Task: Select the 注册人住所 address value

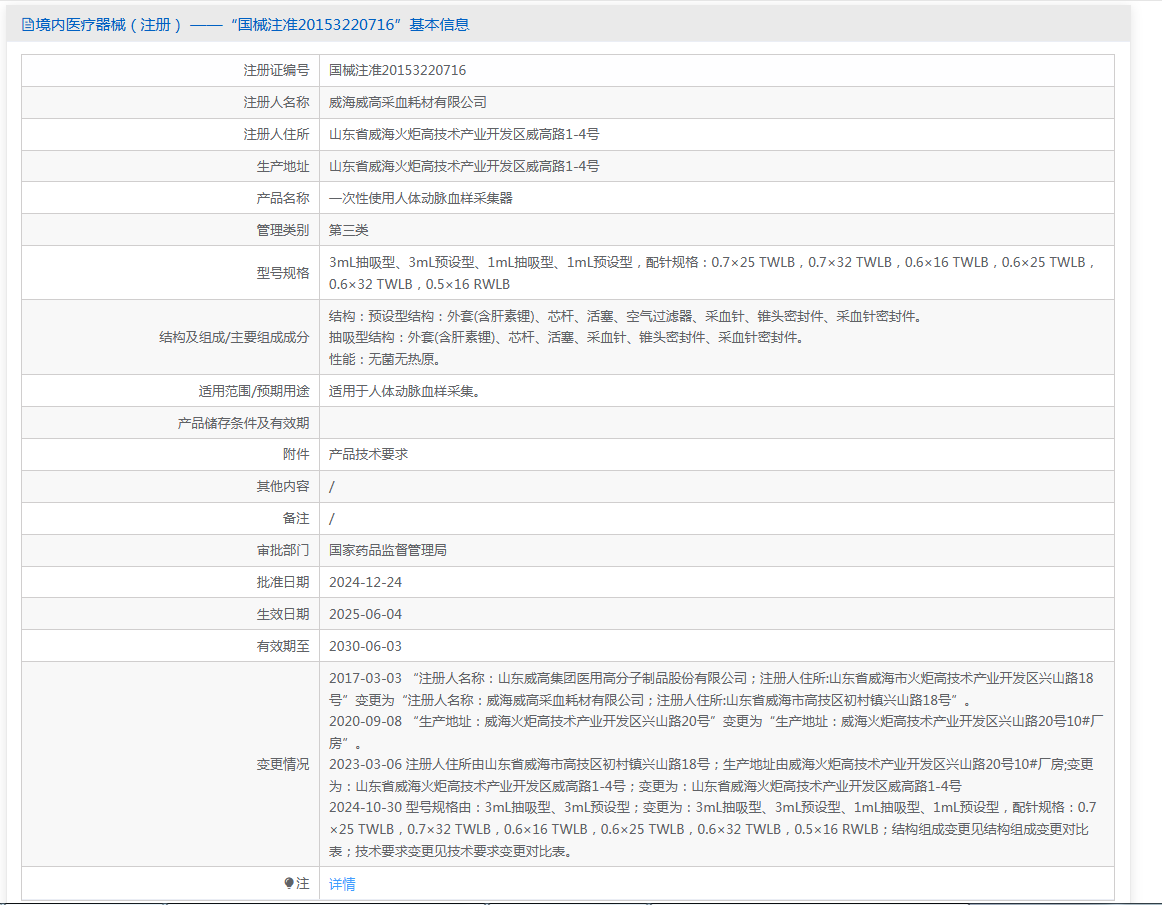Action: [x=464, y=134]
